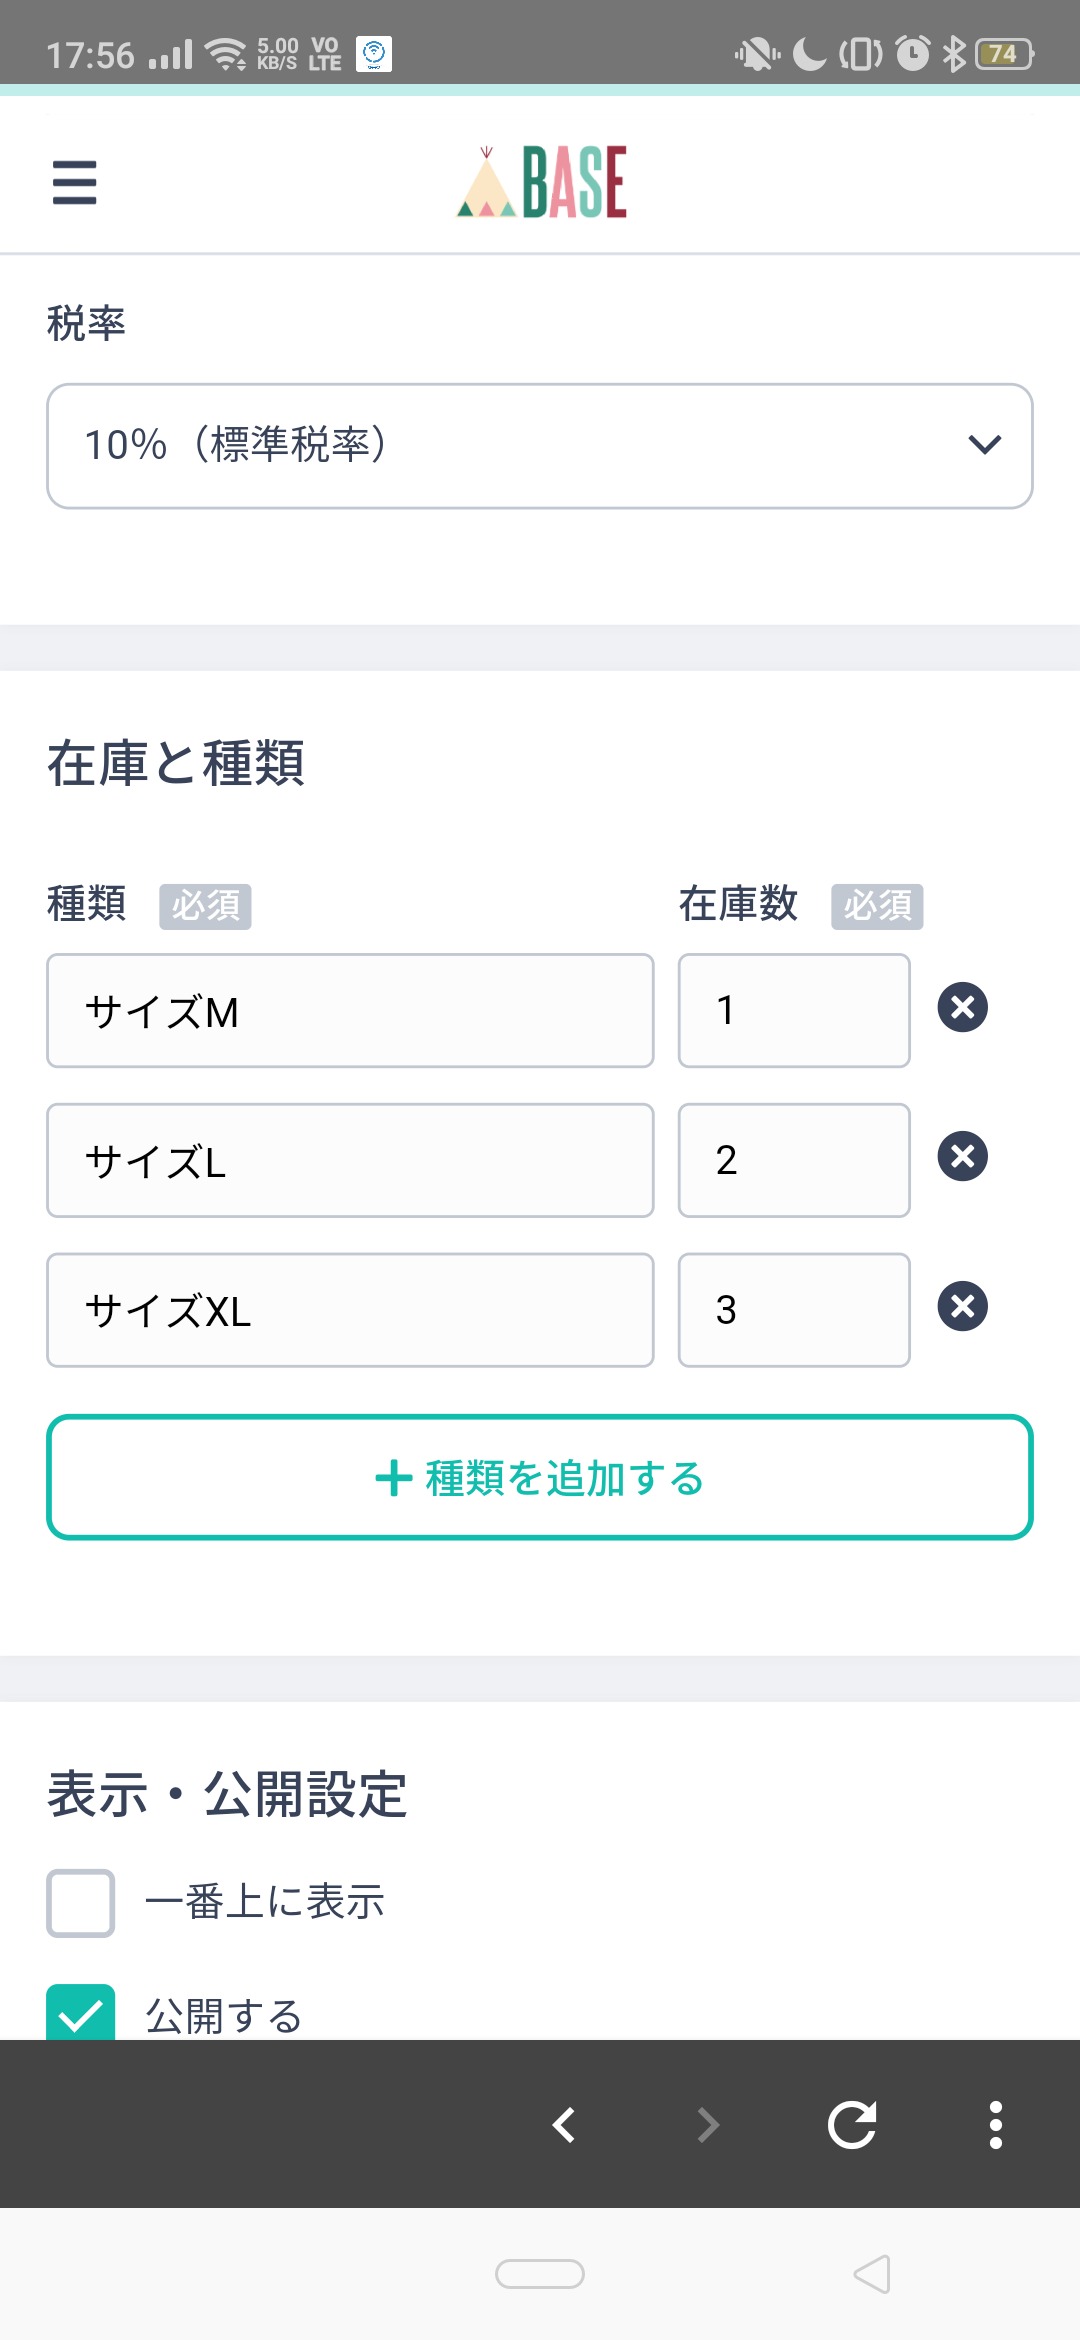Screen dimensions: 1080x2340
Task: Focus the サイズXL type name field
Action: click(350, 1311)
